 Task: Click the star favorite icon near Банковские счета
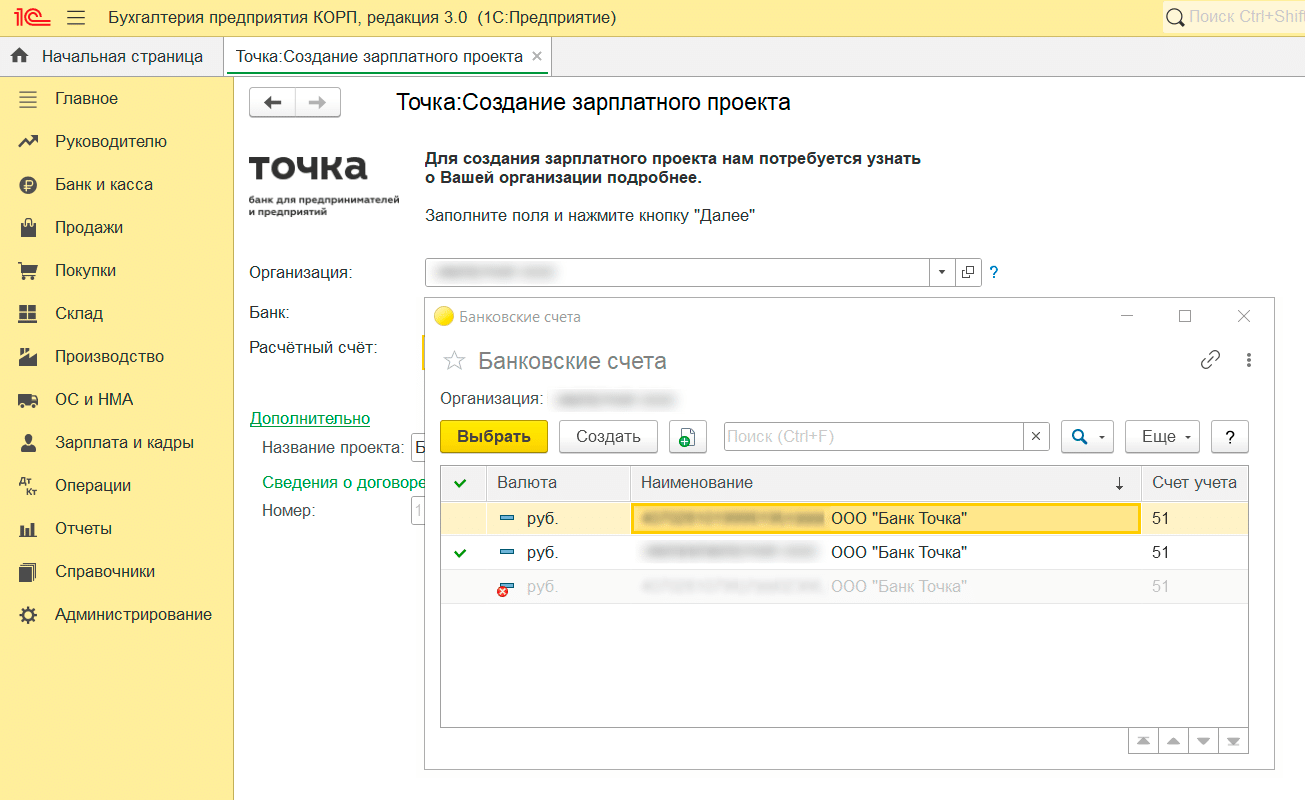point(454,361)
